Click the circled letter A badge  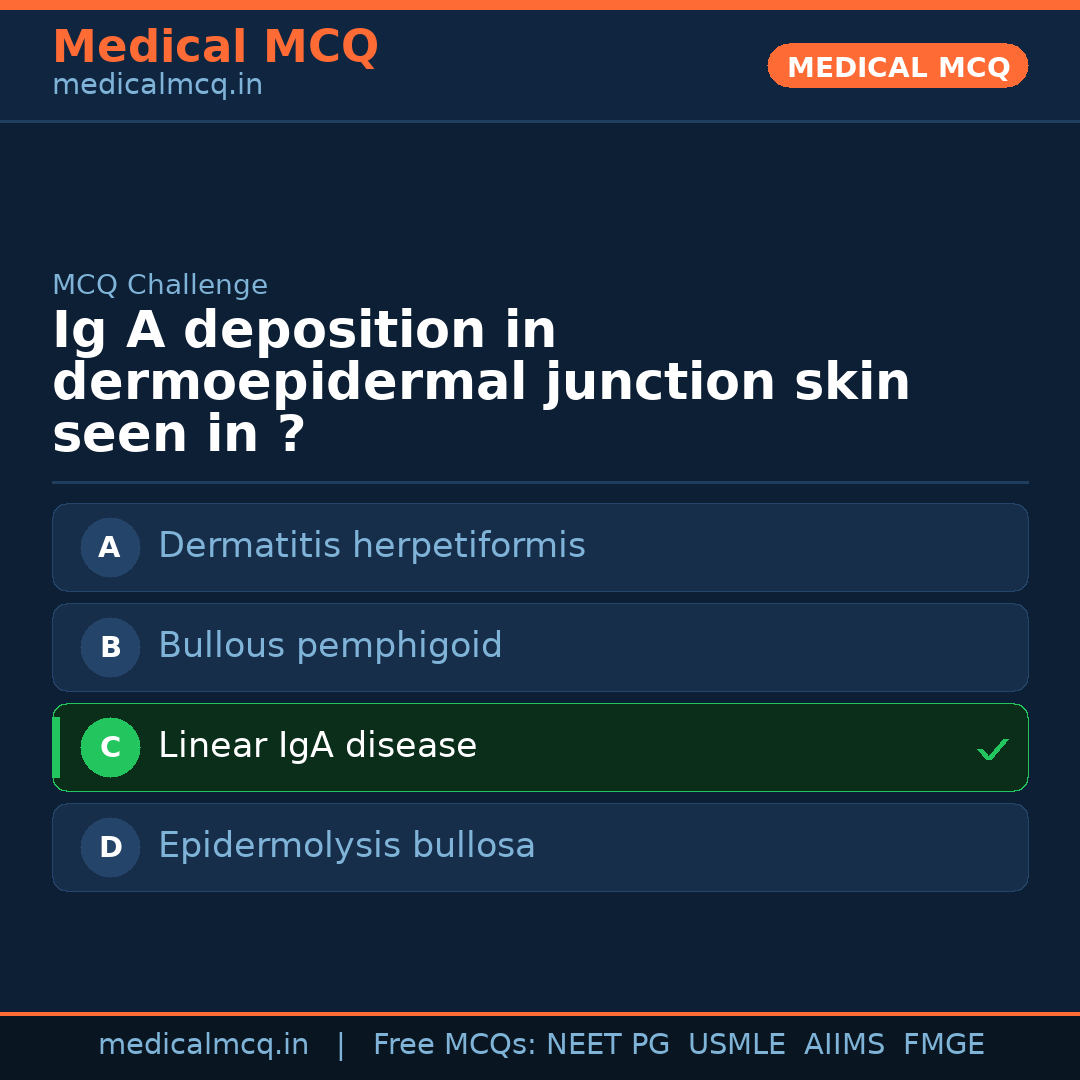[x=110, y=547]
